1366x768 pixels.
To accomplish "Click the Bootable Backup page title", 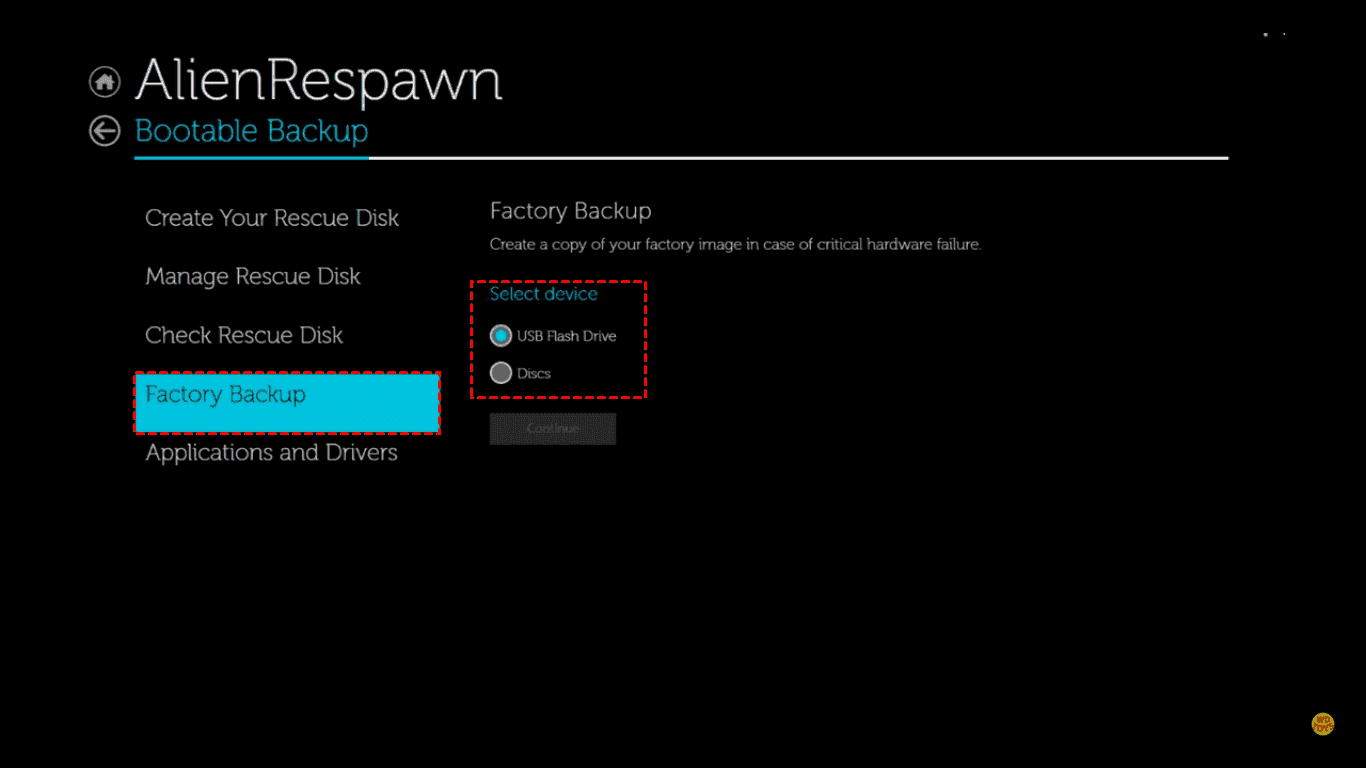I will coord(251,131).
